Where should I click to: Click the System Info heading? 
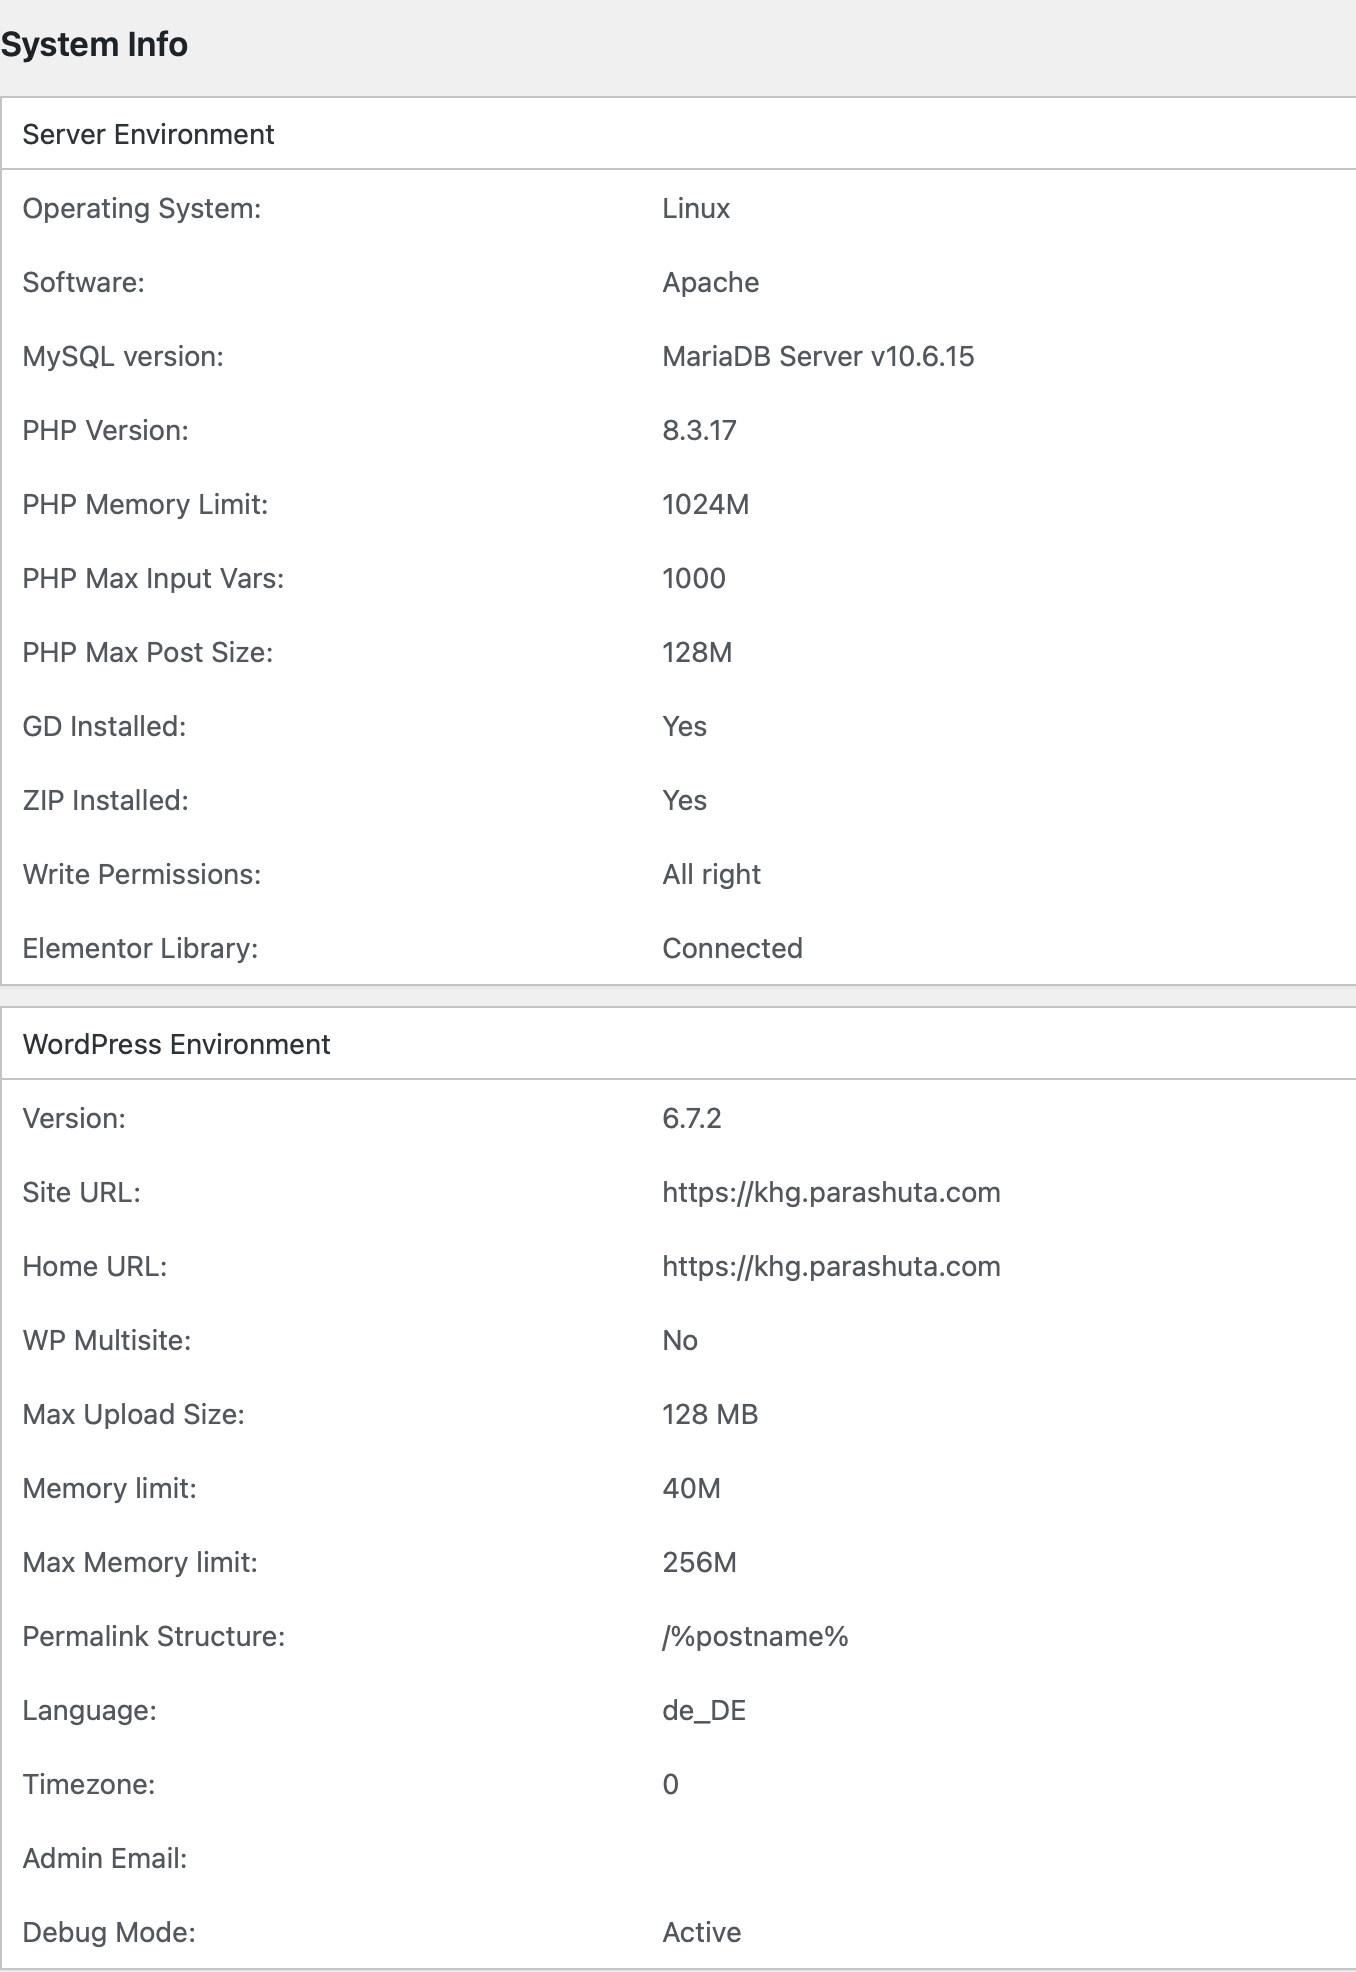(x=94, y=45)
